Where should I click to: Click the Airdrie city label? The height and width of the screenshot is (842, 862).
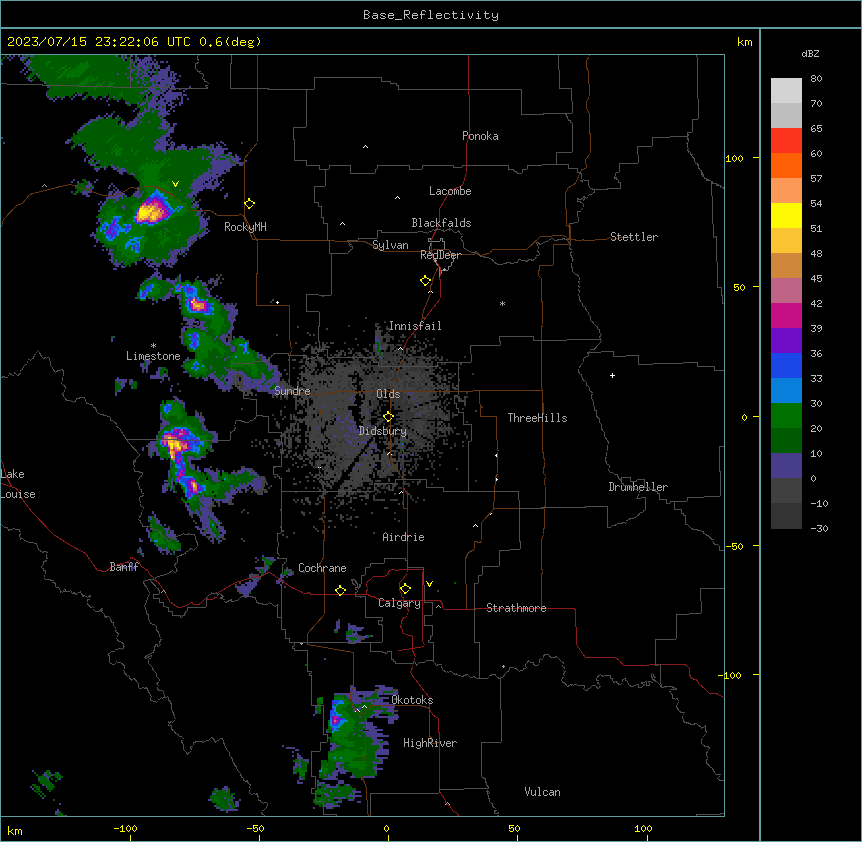click(403, 537)
